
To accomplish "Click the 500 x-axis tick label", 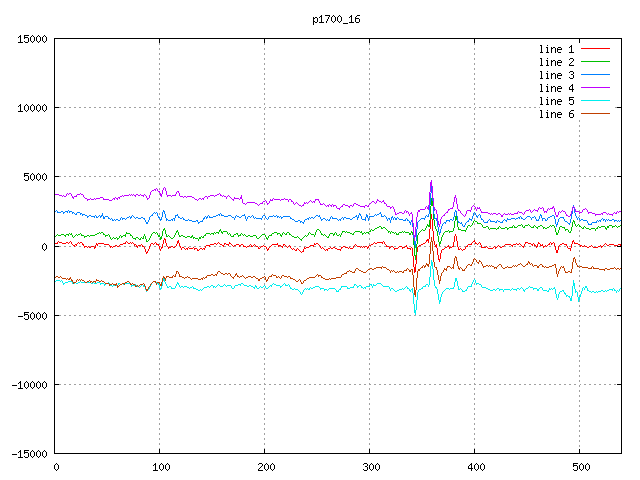I will (579, 467).
